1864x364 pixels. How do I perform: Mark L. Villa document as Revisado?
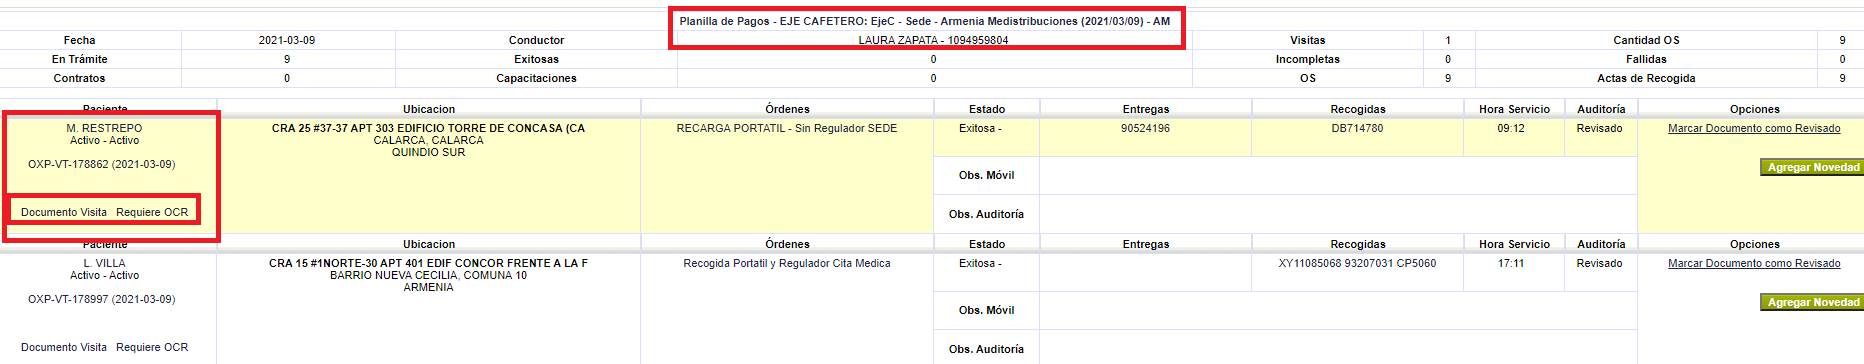coord(1754,263)
